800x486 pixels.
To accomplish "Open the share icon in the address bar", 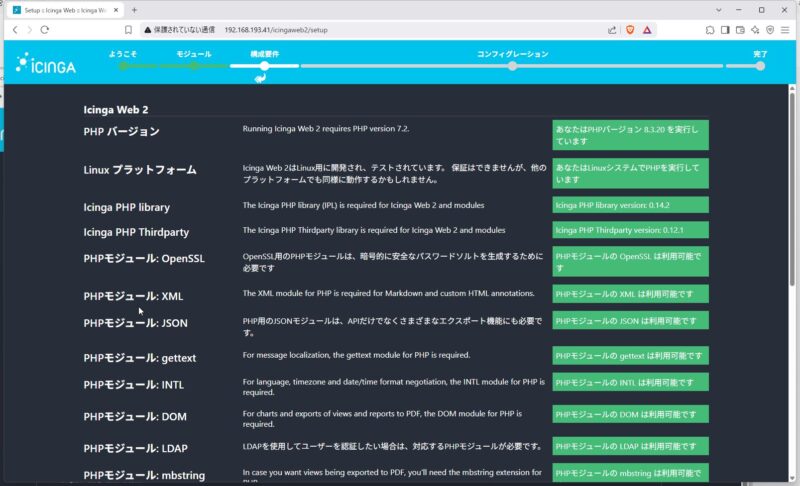I will [612, 30].
